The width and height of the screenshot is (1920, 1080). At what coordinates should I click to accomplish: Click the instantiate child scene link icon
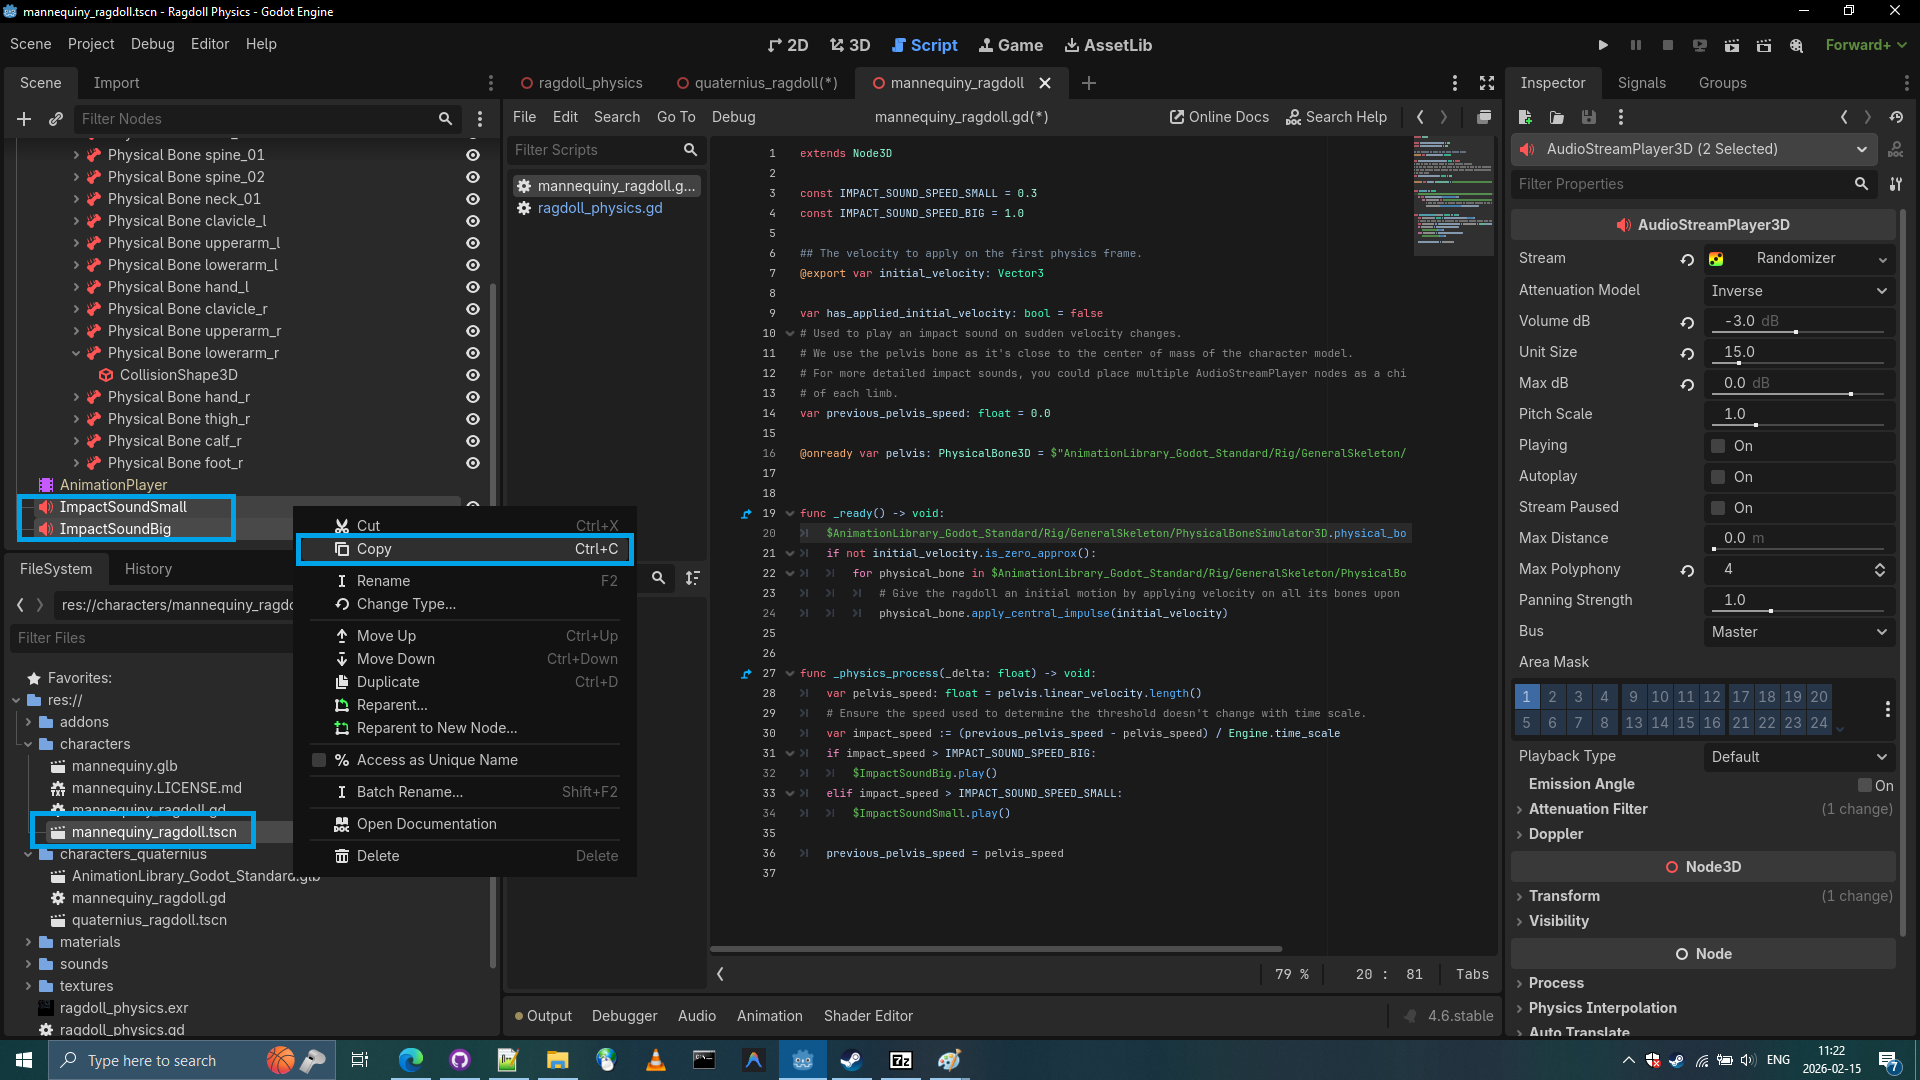tap(56, 119)
